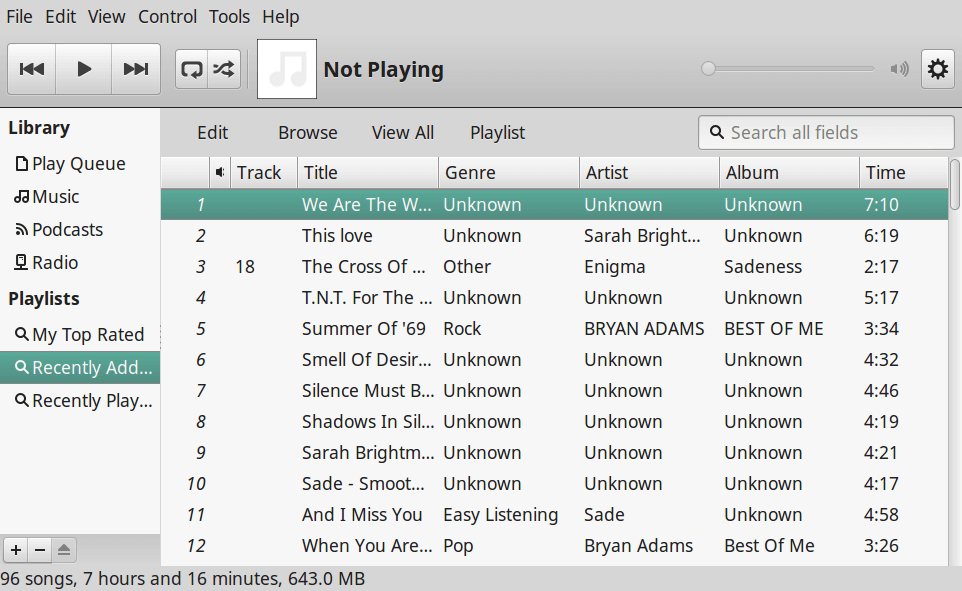Open Radio in the sidebar
962x591 pixels.
(80, 263)
